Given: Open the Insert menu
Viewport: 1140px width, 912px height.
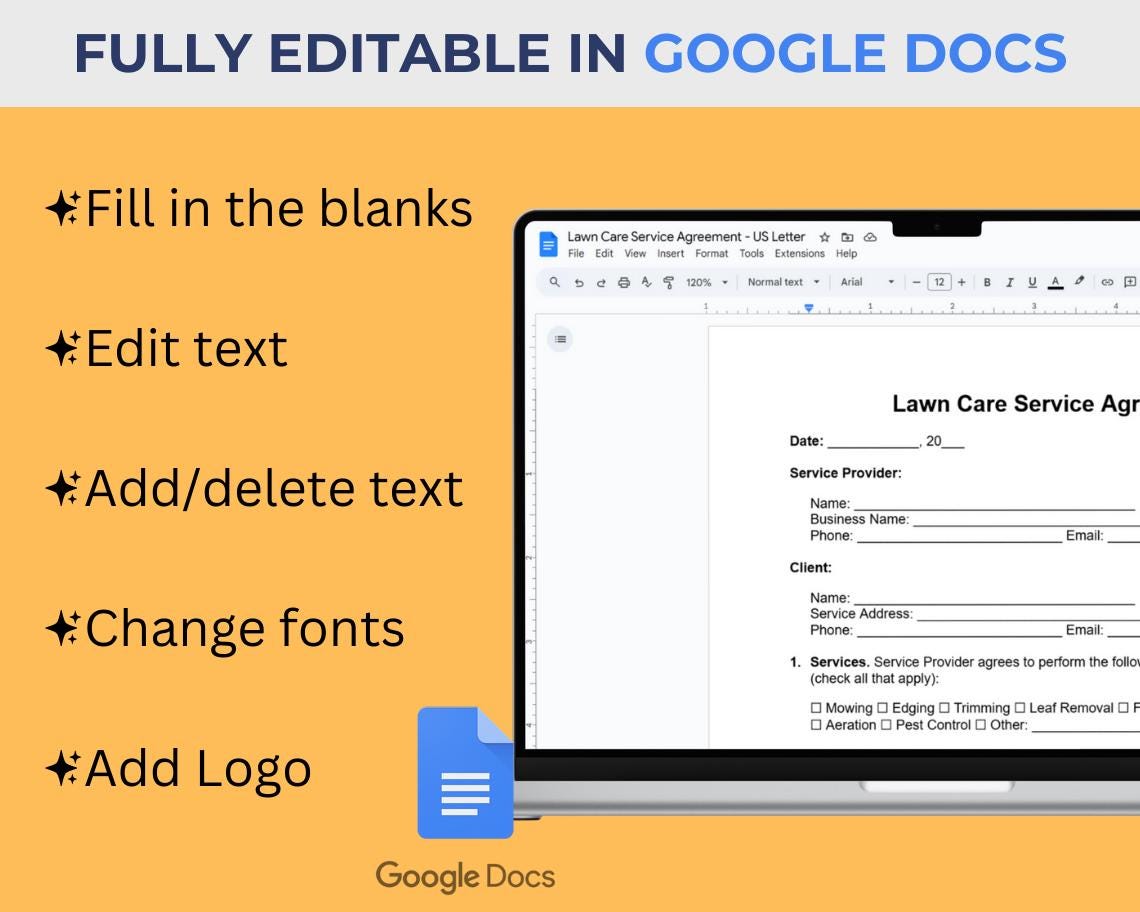Looking at the screenshot, I should click(670, 254).
